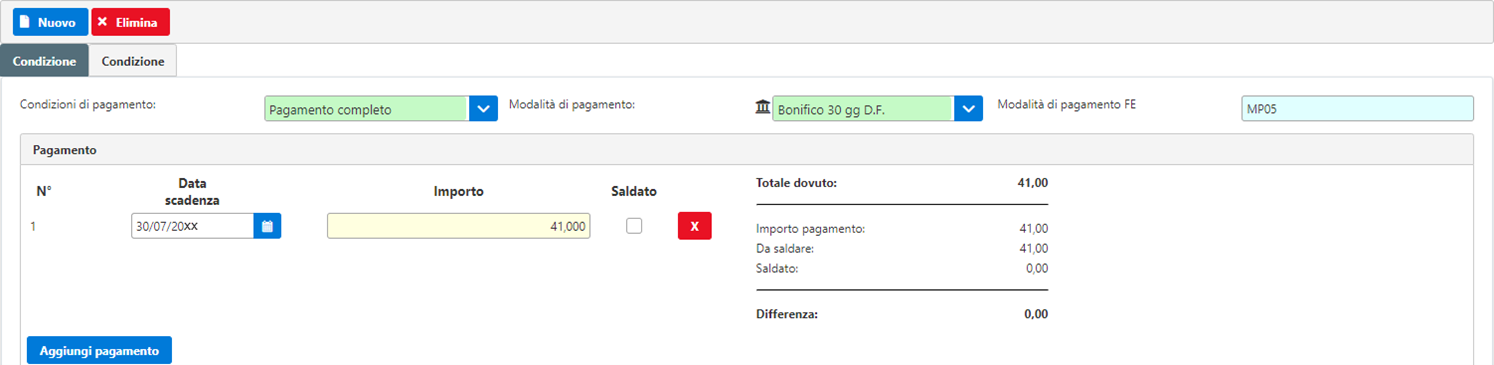Image resolution: width=1494 pixels, height=365 pixels.
Task: Click the Differenza value 0,00
Action: pyautogui.click(x=1036, y=314)
